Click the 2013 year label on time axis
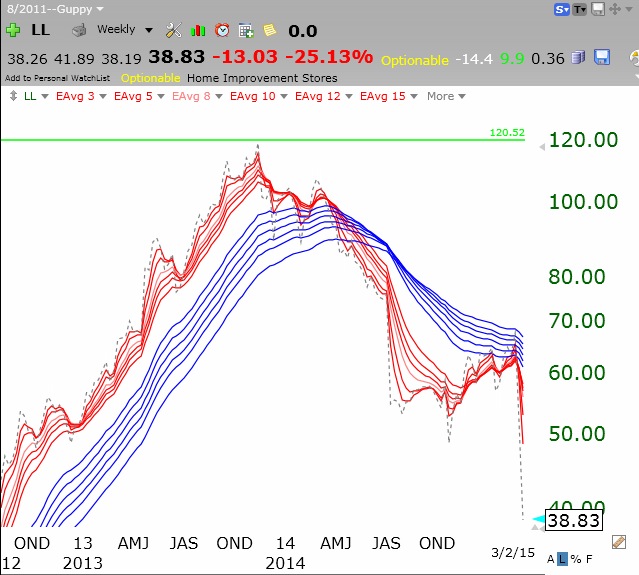The width and height of the screenshot is (639, 575). pyautogui.click(x=83, y=563)
